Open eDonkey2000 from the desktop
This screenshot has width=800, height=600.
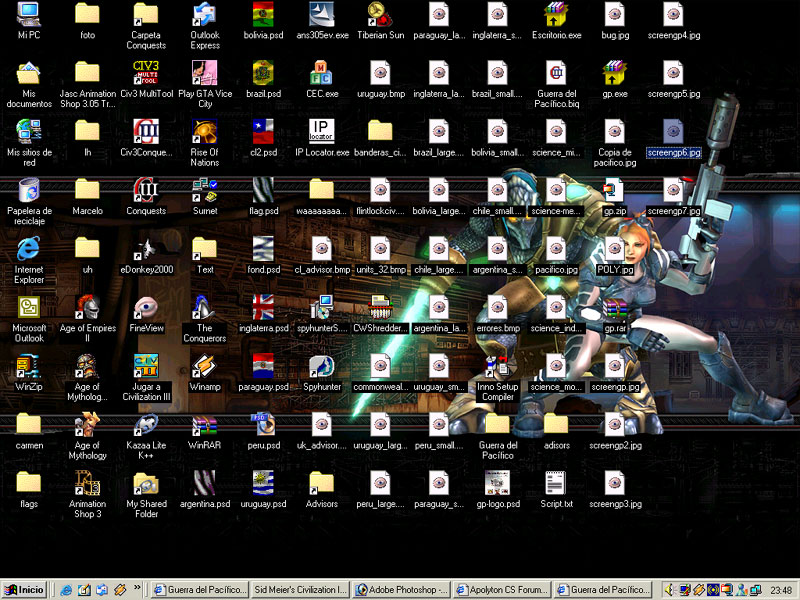click(x=146, y=249)
